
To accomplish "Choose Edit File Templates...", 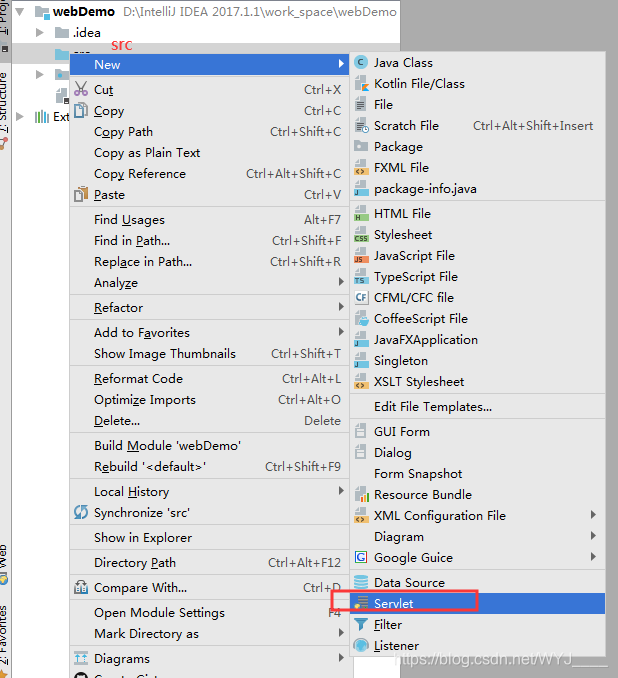I will click(x=477, y=406).
